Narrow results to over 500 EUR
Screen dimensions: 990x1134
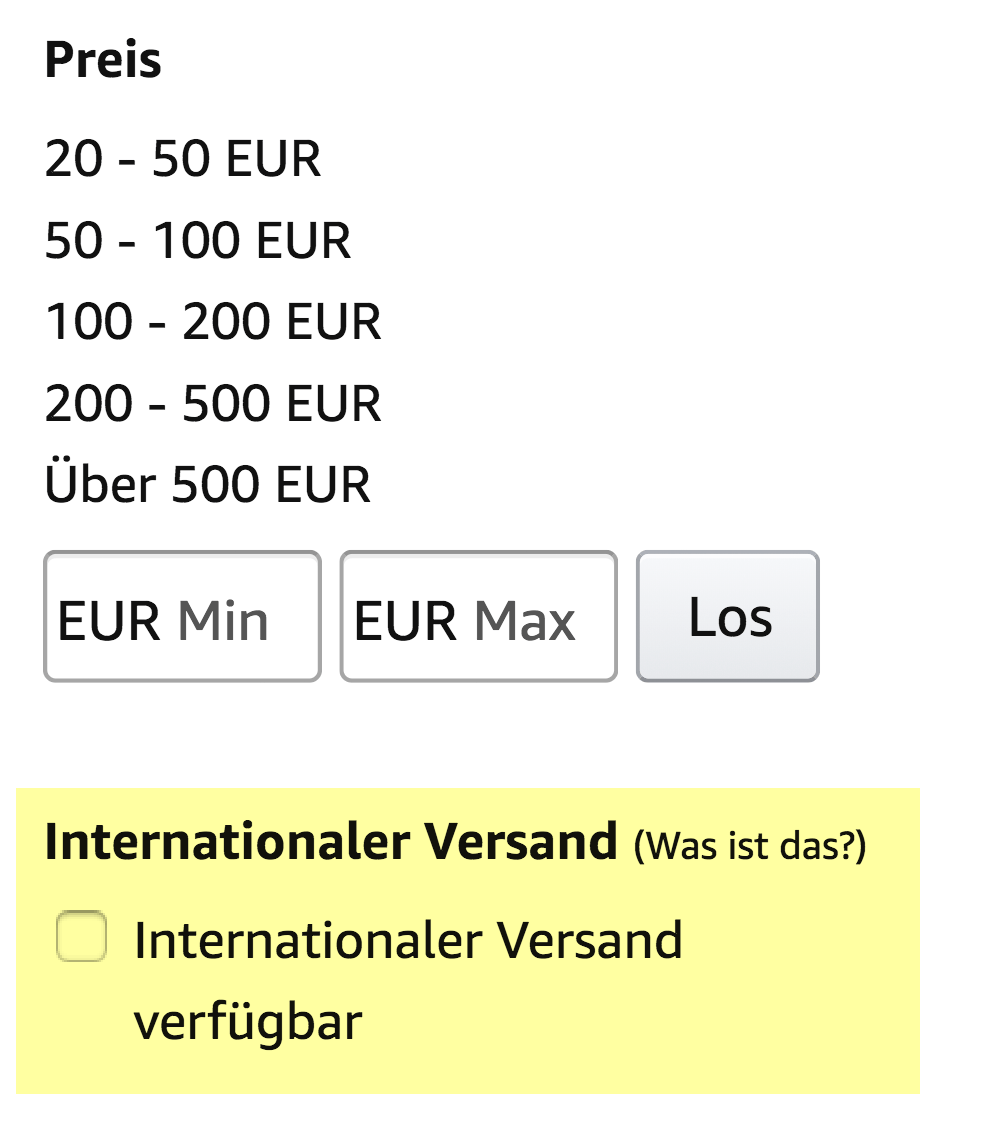pyautogui.click(x=207, y=485)
